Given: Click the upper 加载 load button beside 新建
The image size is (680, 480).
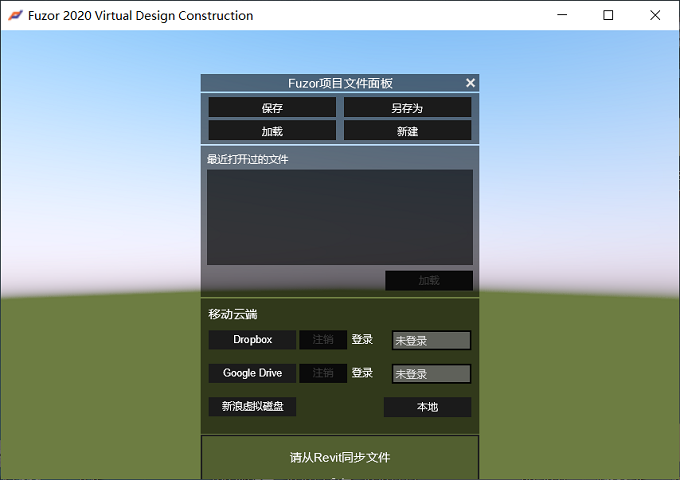Looking at the screenshot, I should (272, 131).
